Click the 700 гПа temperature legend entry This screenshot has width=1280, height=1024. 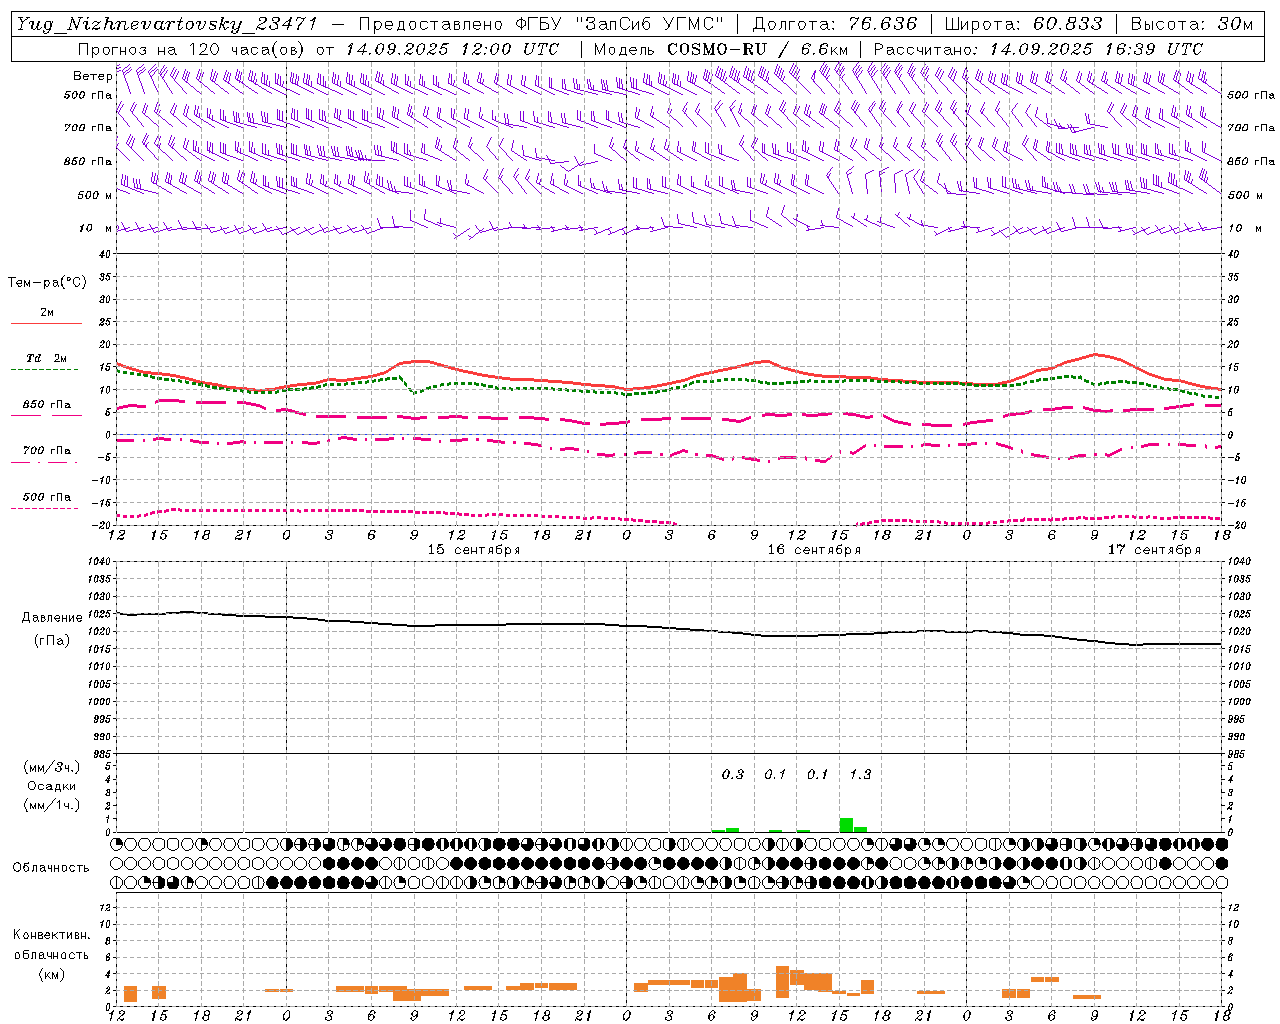47,450
